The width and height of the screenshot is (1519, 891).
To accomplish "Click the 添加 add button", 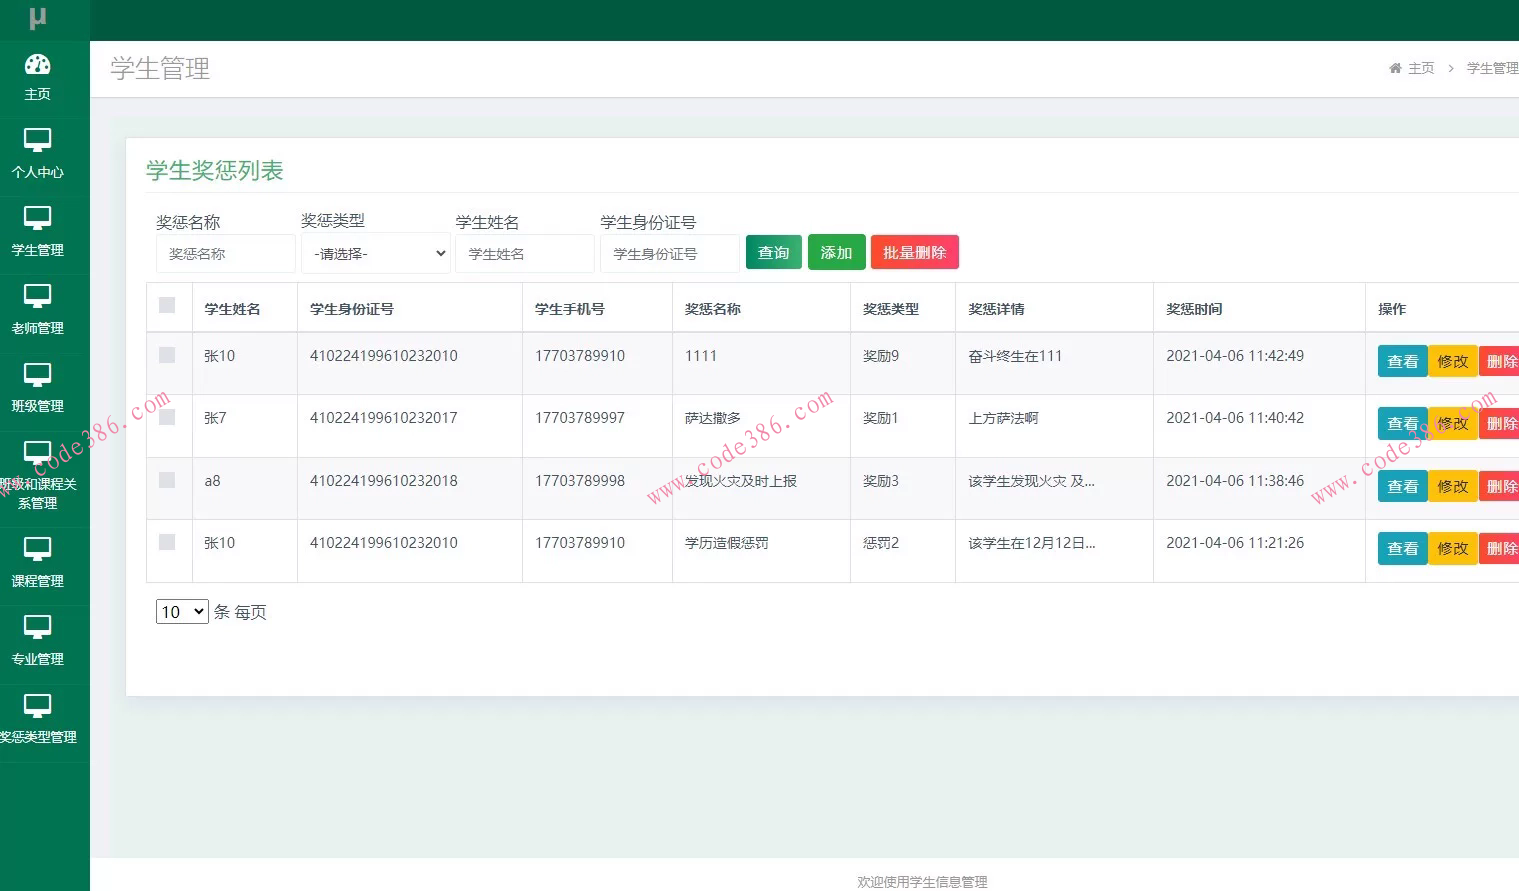I will coord(836,253).
